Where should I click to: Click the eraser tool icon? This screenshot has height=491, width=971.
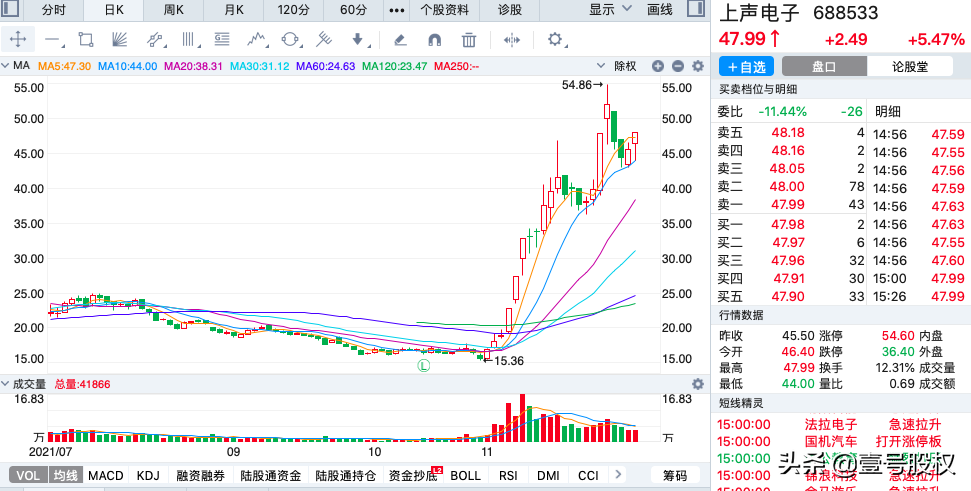[400, 40]
